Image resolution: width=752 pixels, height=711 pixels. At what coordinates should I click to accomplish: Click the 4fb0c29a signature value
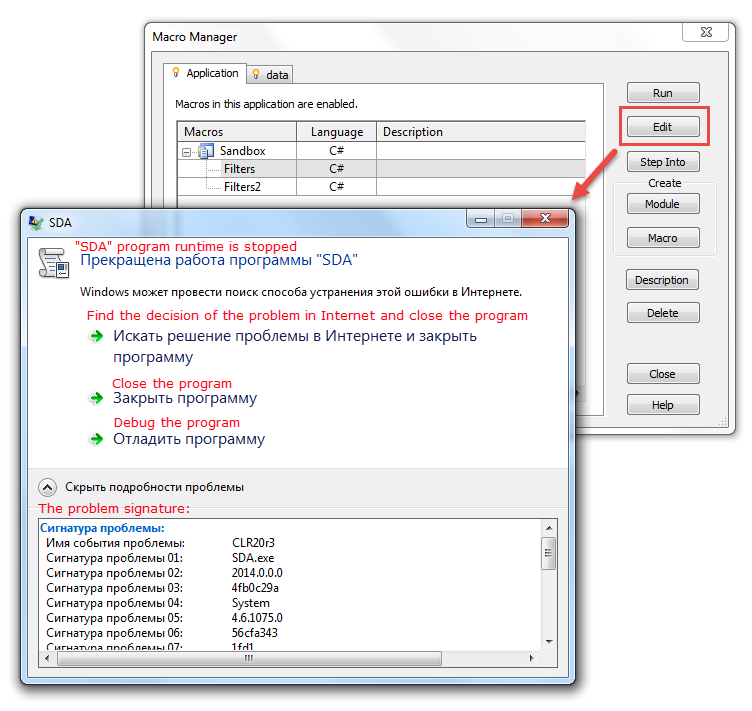255,588
